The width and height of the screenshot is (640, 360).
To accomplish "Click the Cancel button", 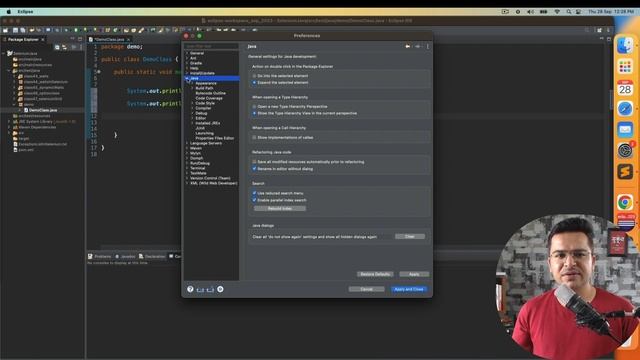I will tap(367, 289).
